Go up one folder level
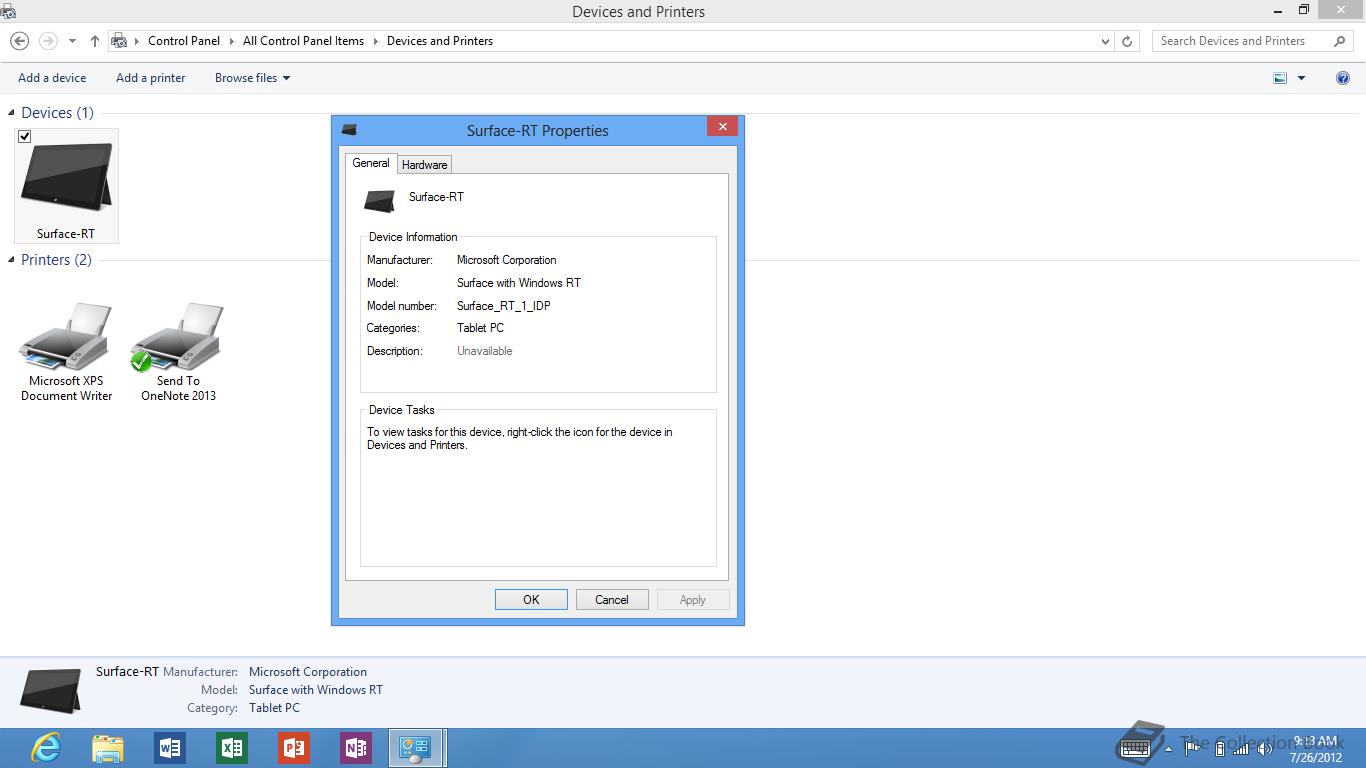 [x=94, y=41]
